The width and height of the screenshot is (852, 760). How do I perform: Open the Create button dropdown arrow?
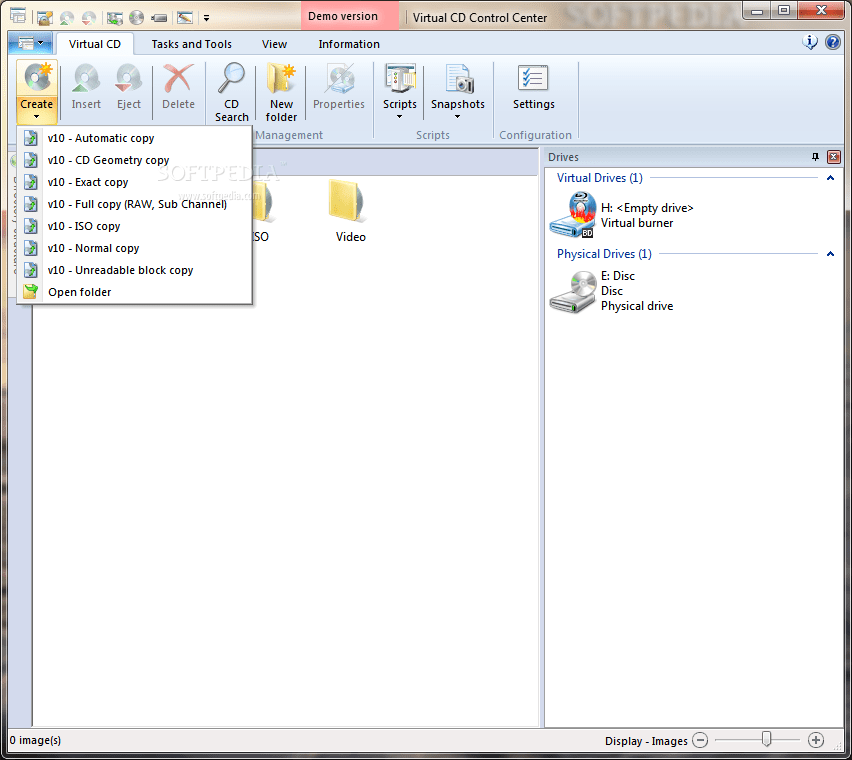click(37, 117)
